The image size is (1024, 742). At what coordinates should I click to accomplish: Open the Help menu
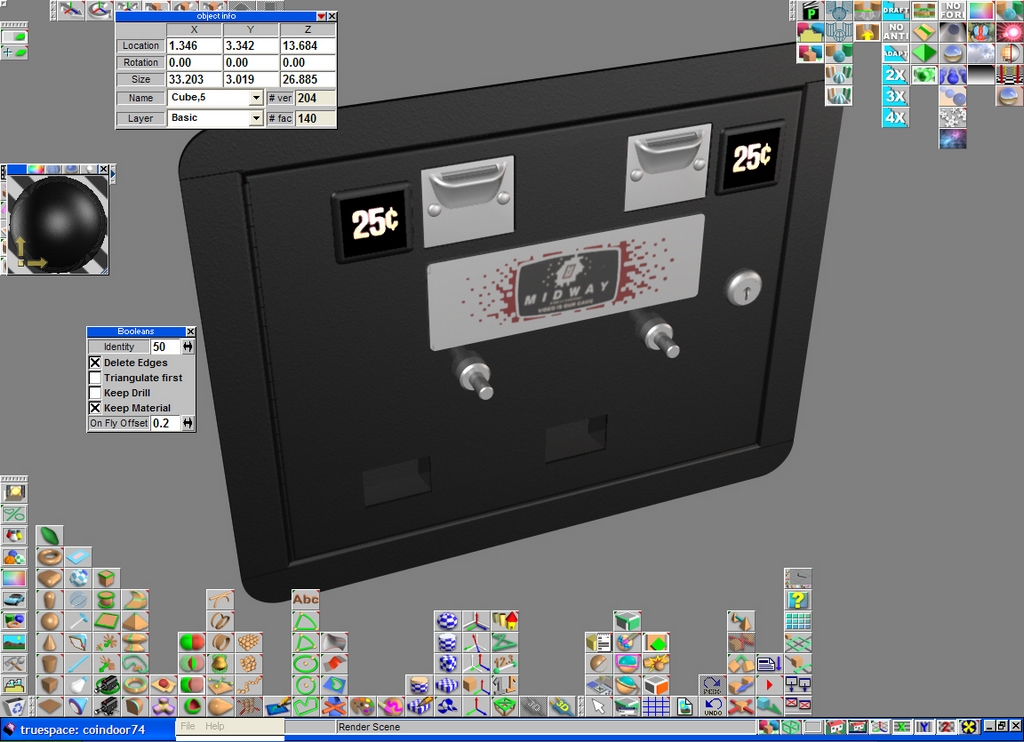click(x=215, y=727)
